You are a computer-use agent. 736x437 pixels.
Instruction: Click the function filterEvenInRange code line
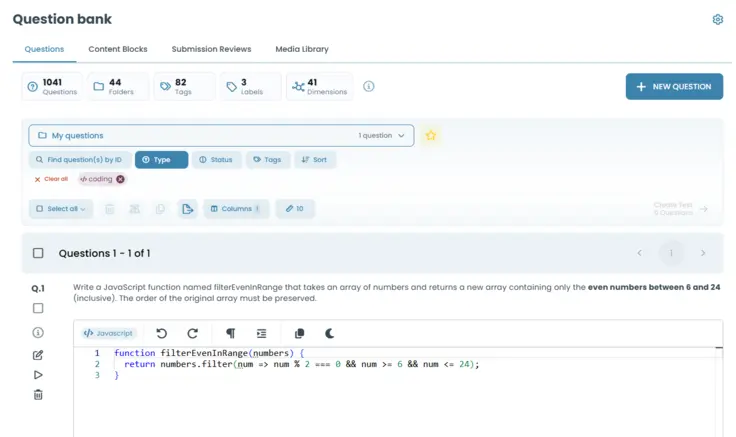pyautogui.click(x=209, y=353)
